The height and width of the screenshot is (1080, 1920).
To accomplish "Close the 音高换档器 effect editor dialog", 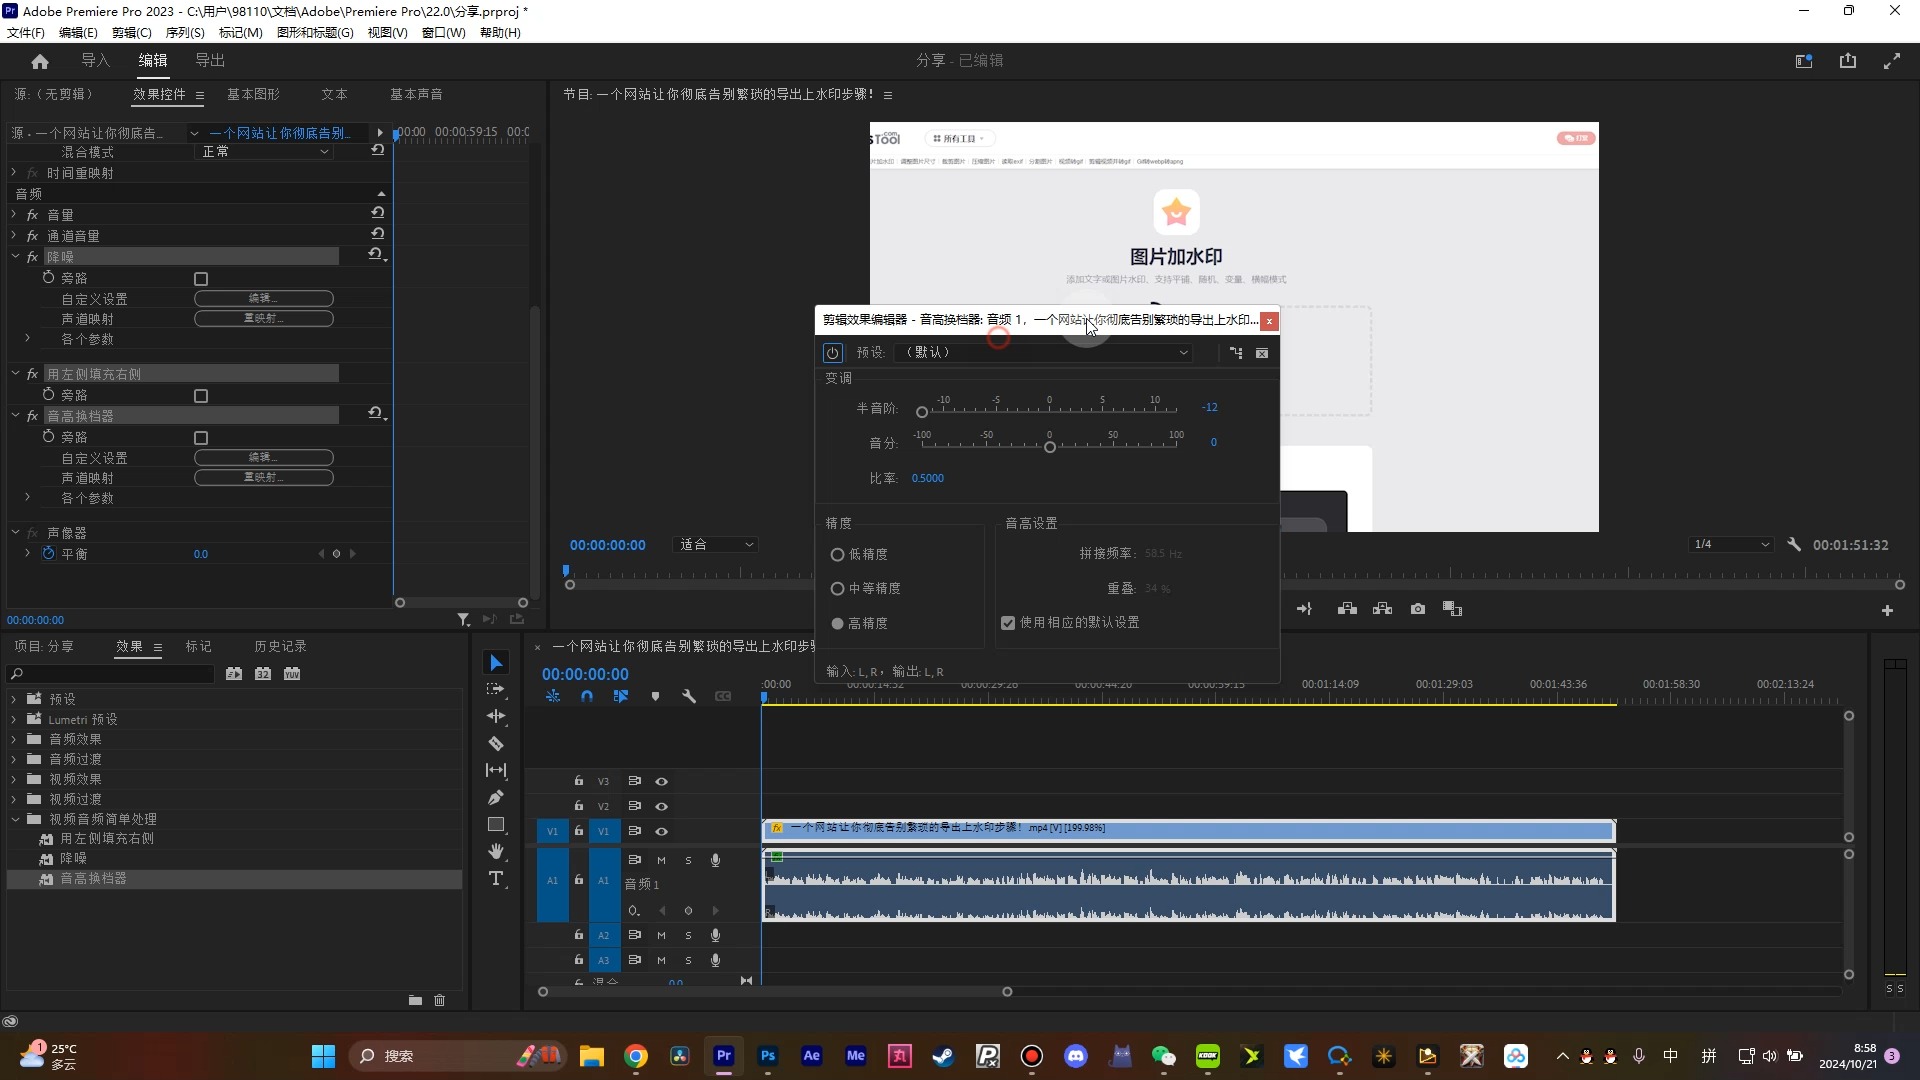I will pos(1269,321).
